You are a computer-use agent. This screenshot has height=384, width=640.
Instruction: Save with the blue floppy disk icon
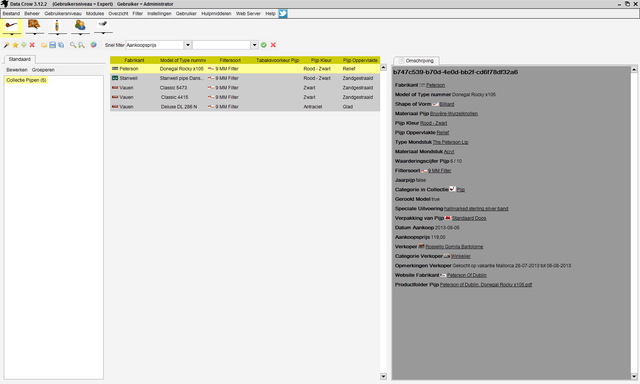point(52,45)
